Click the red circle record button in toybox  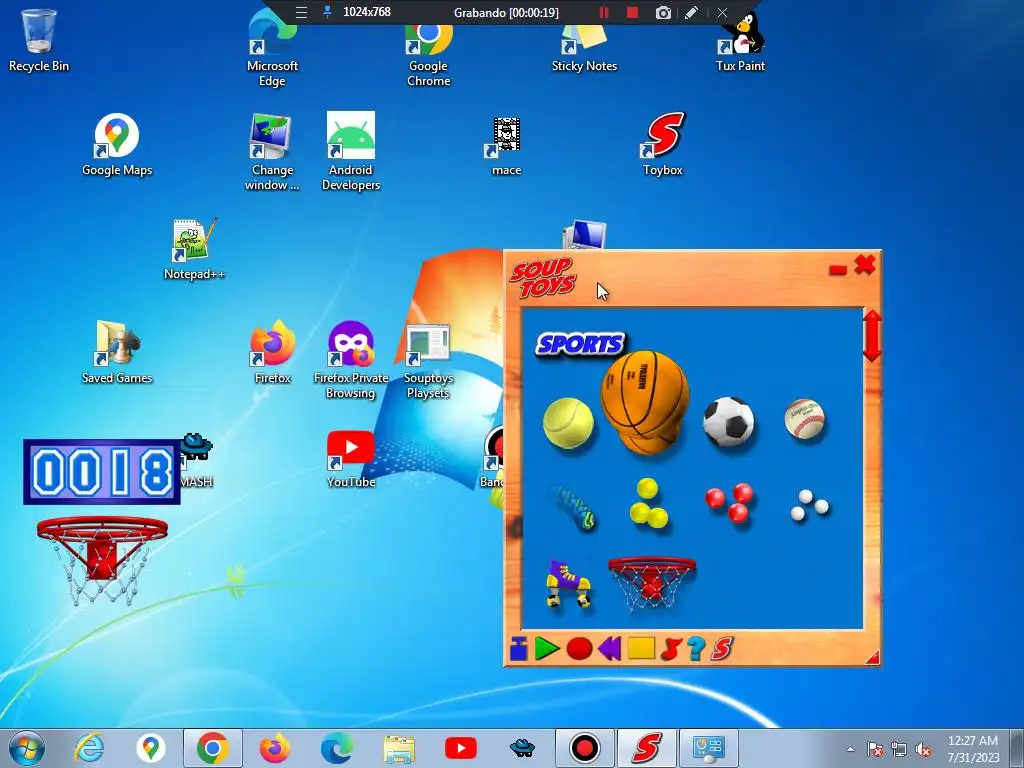click(x=579, y=649)
